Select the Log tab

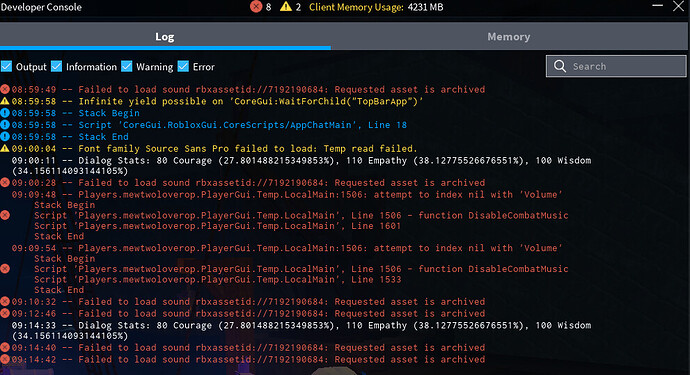pyautogui.click(x=165, y=37)
